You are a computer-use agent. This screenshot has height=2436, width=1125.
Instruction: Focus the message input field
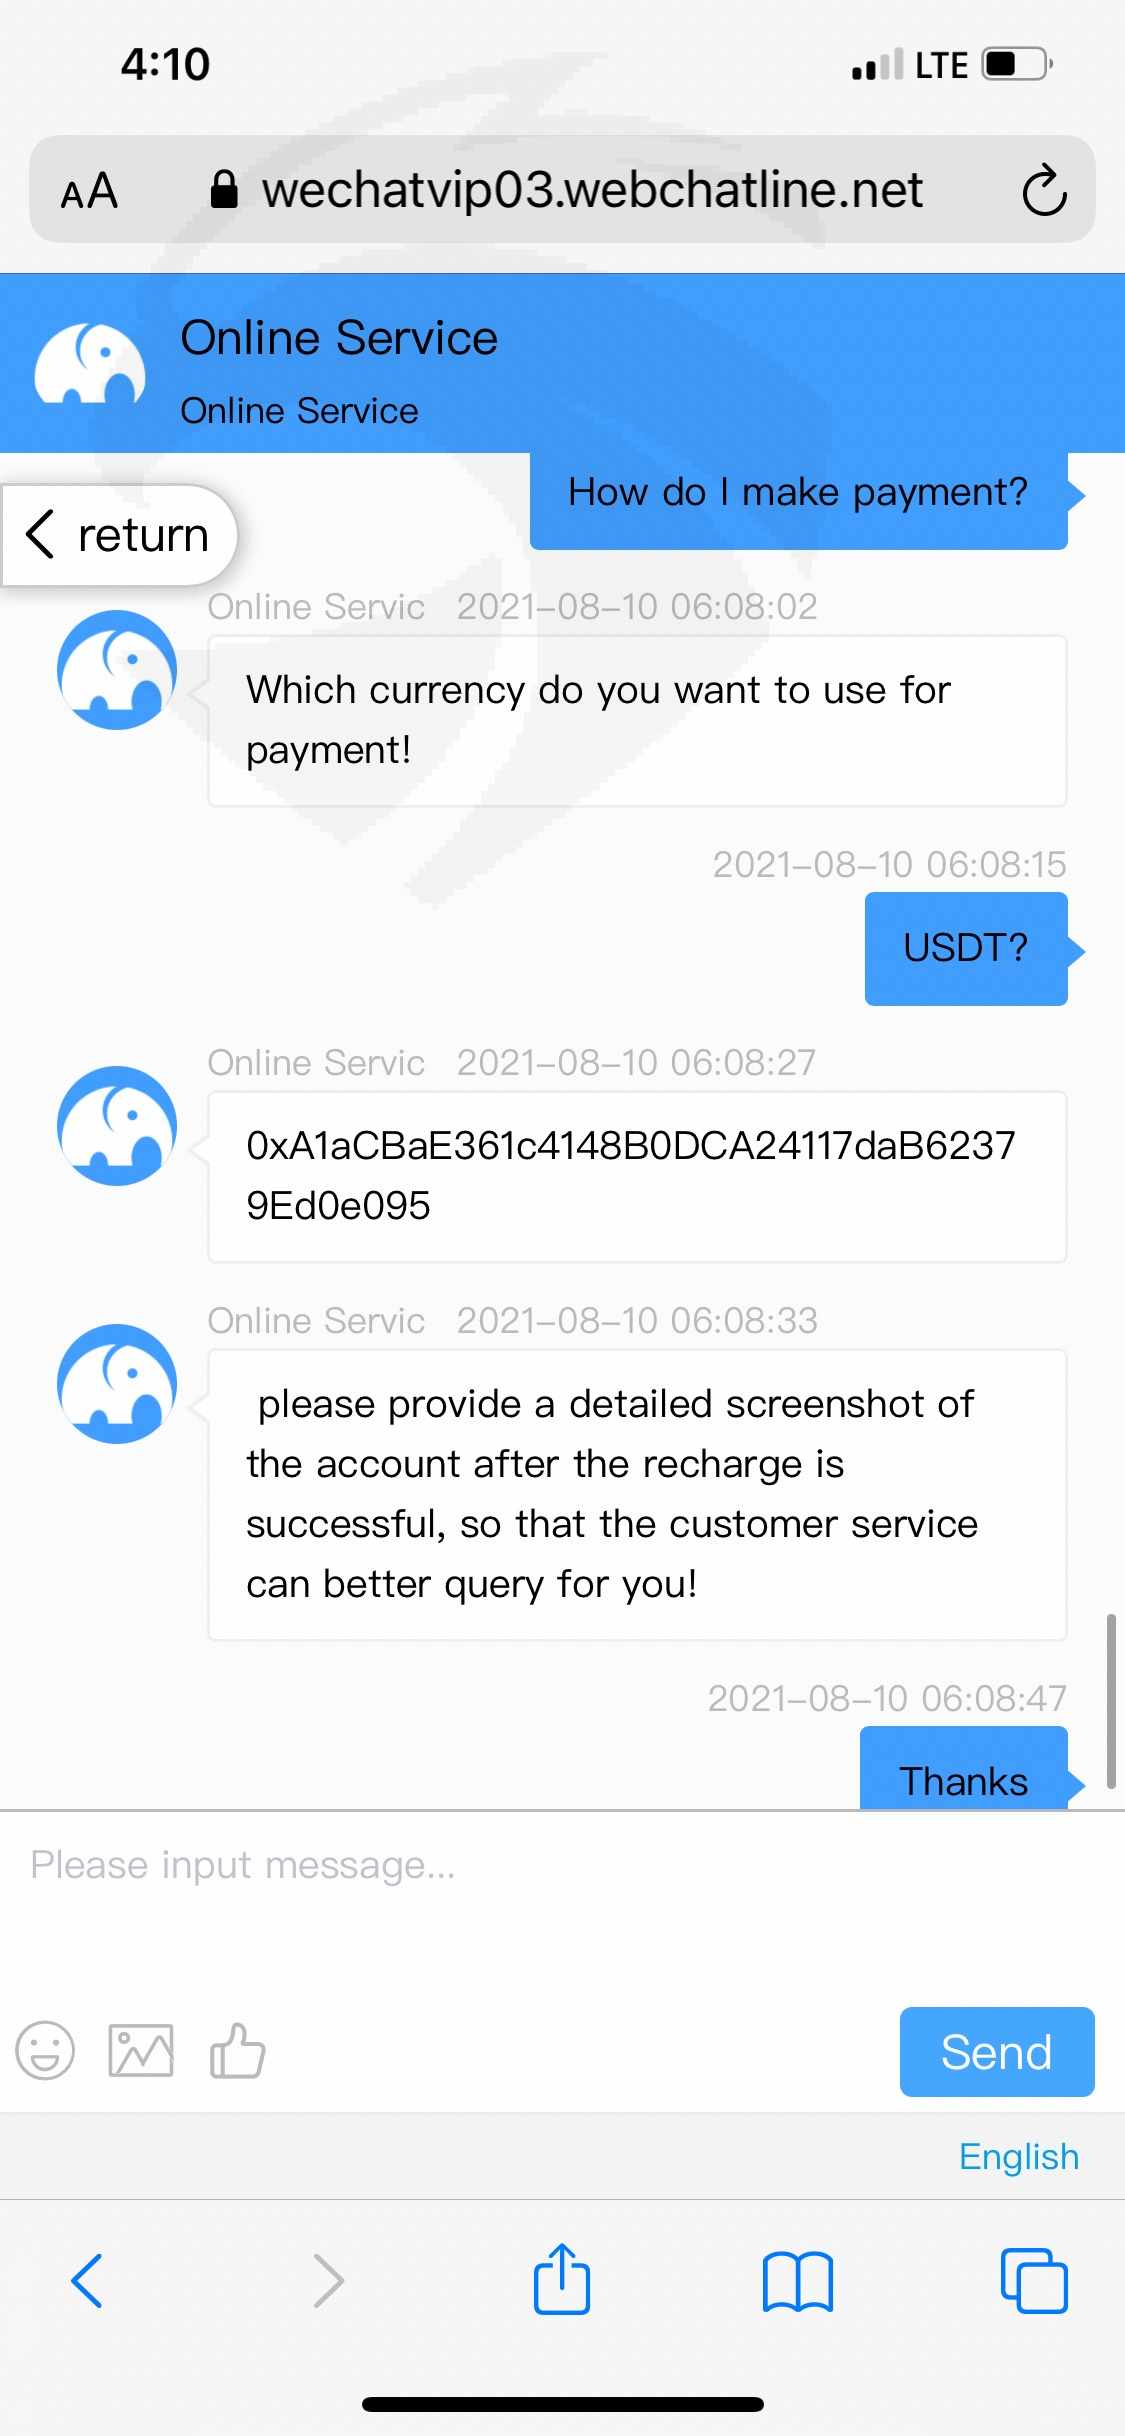pyautogui.click(x=560, y=1900)
